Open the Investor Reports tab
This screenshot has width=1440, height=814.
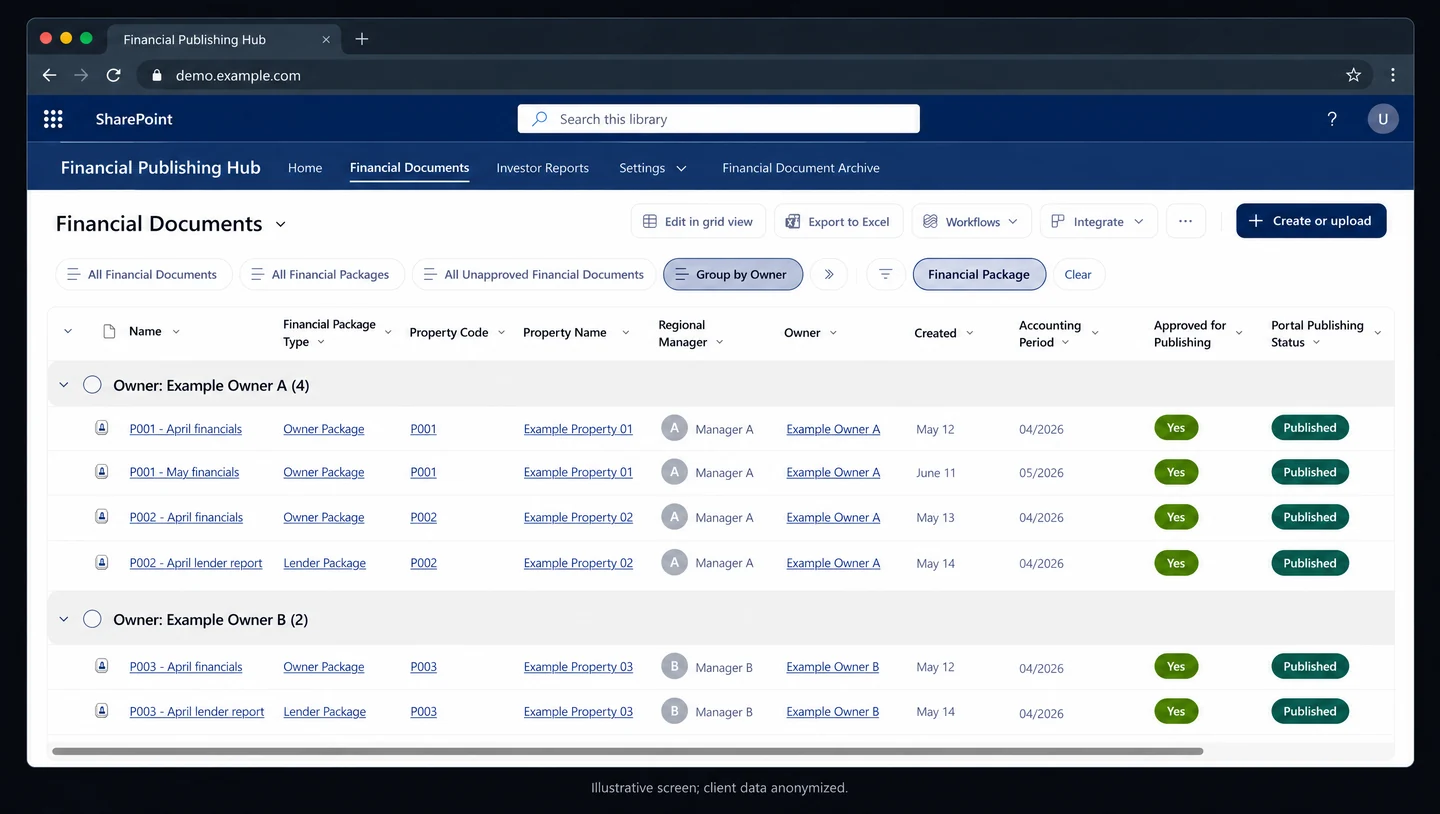[x=542, y=168]
